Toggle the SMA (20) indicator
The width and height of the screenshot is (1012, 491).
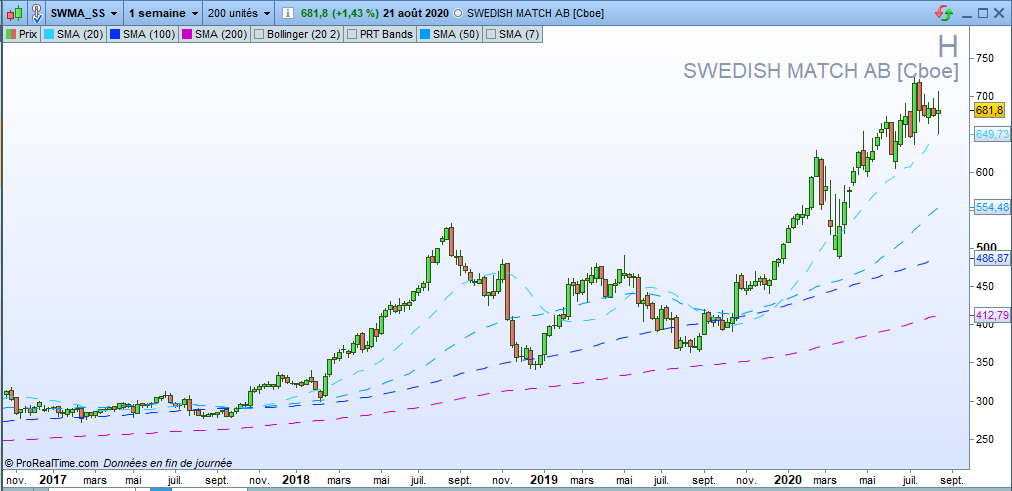pyautogui.click(x=74, y=34)
